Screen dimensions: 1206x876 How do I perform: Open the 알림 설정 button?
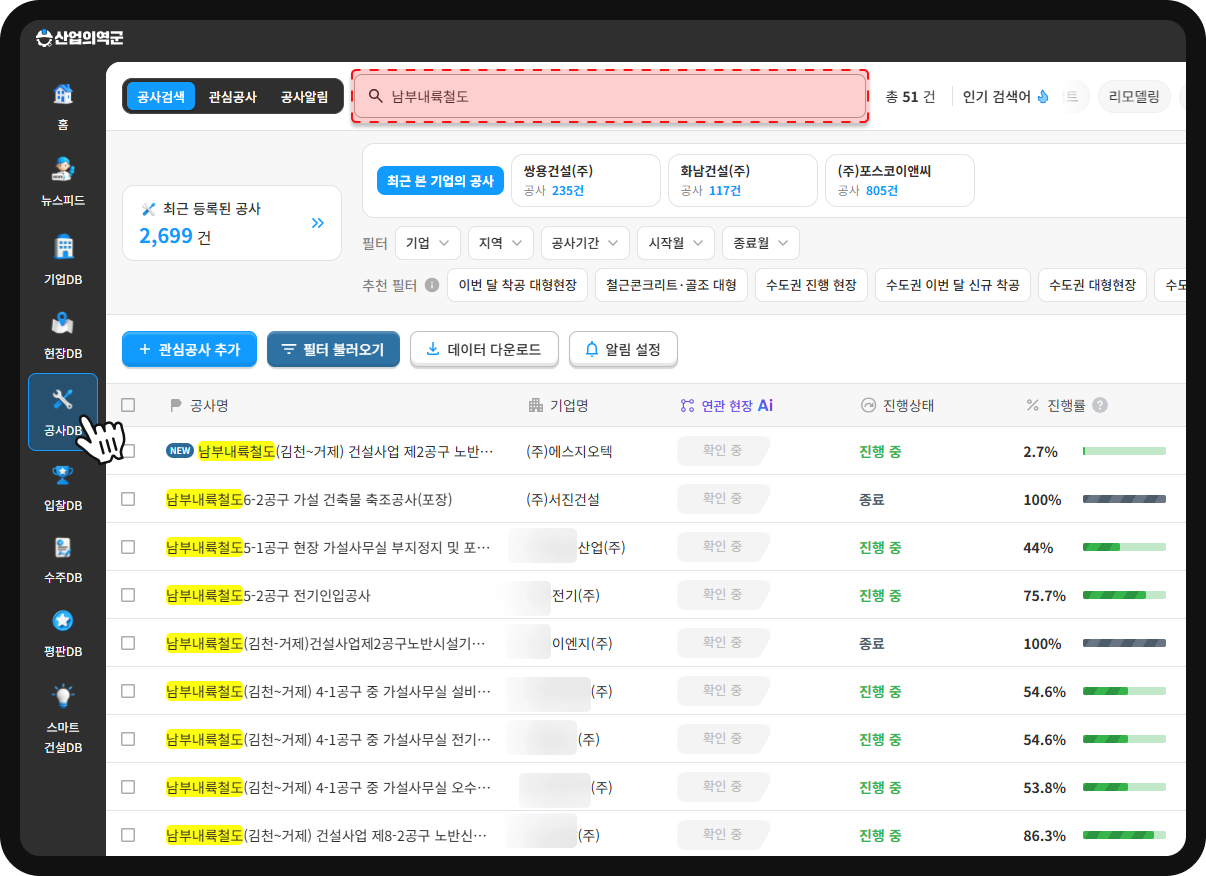pos(623,349)
